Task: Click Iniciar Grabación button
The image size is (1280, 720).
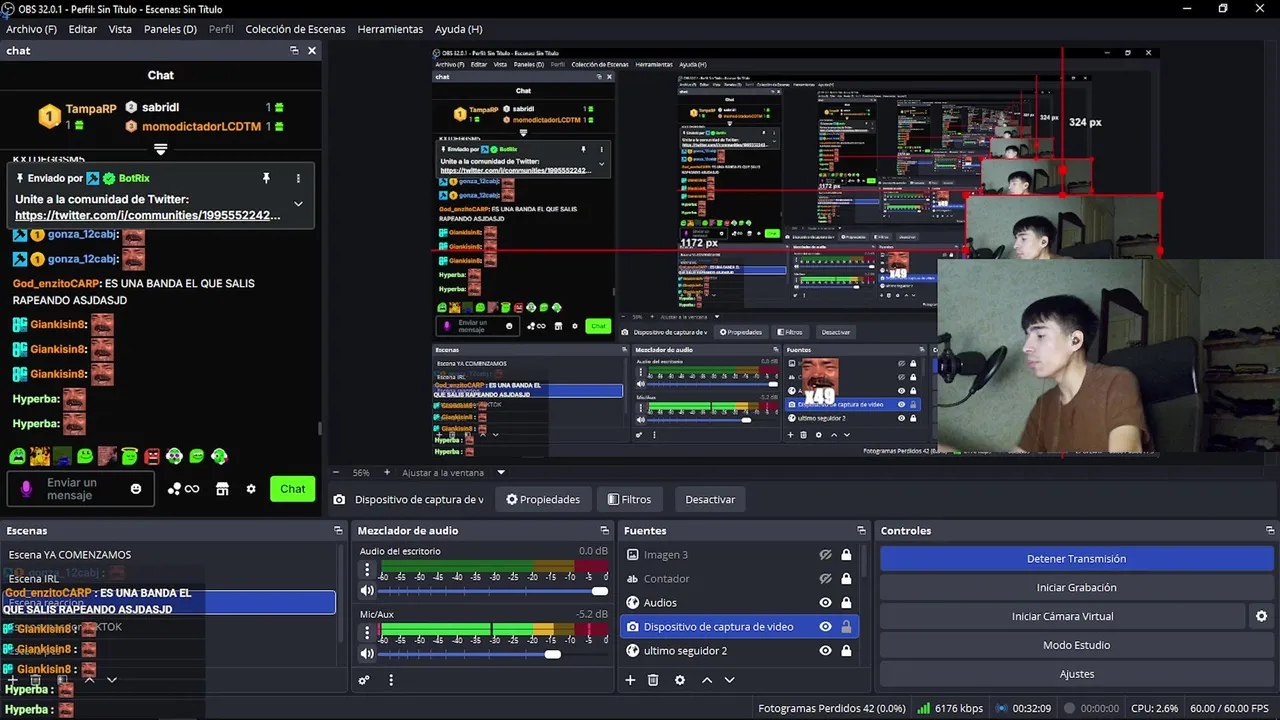Action: (1076, 587)
